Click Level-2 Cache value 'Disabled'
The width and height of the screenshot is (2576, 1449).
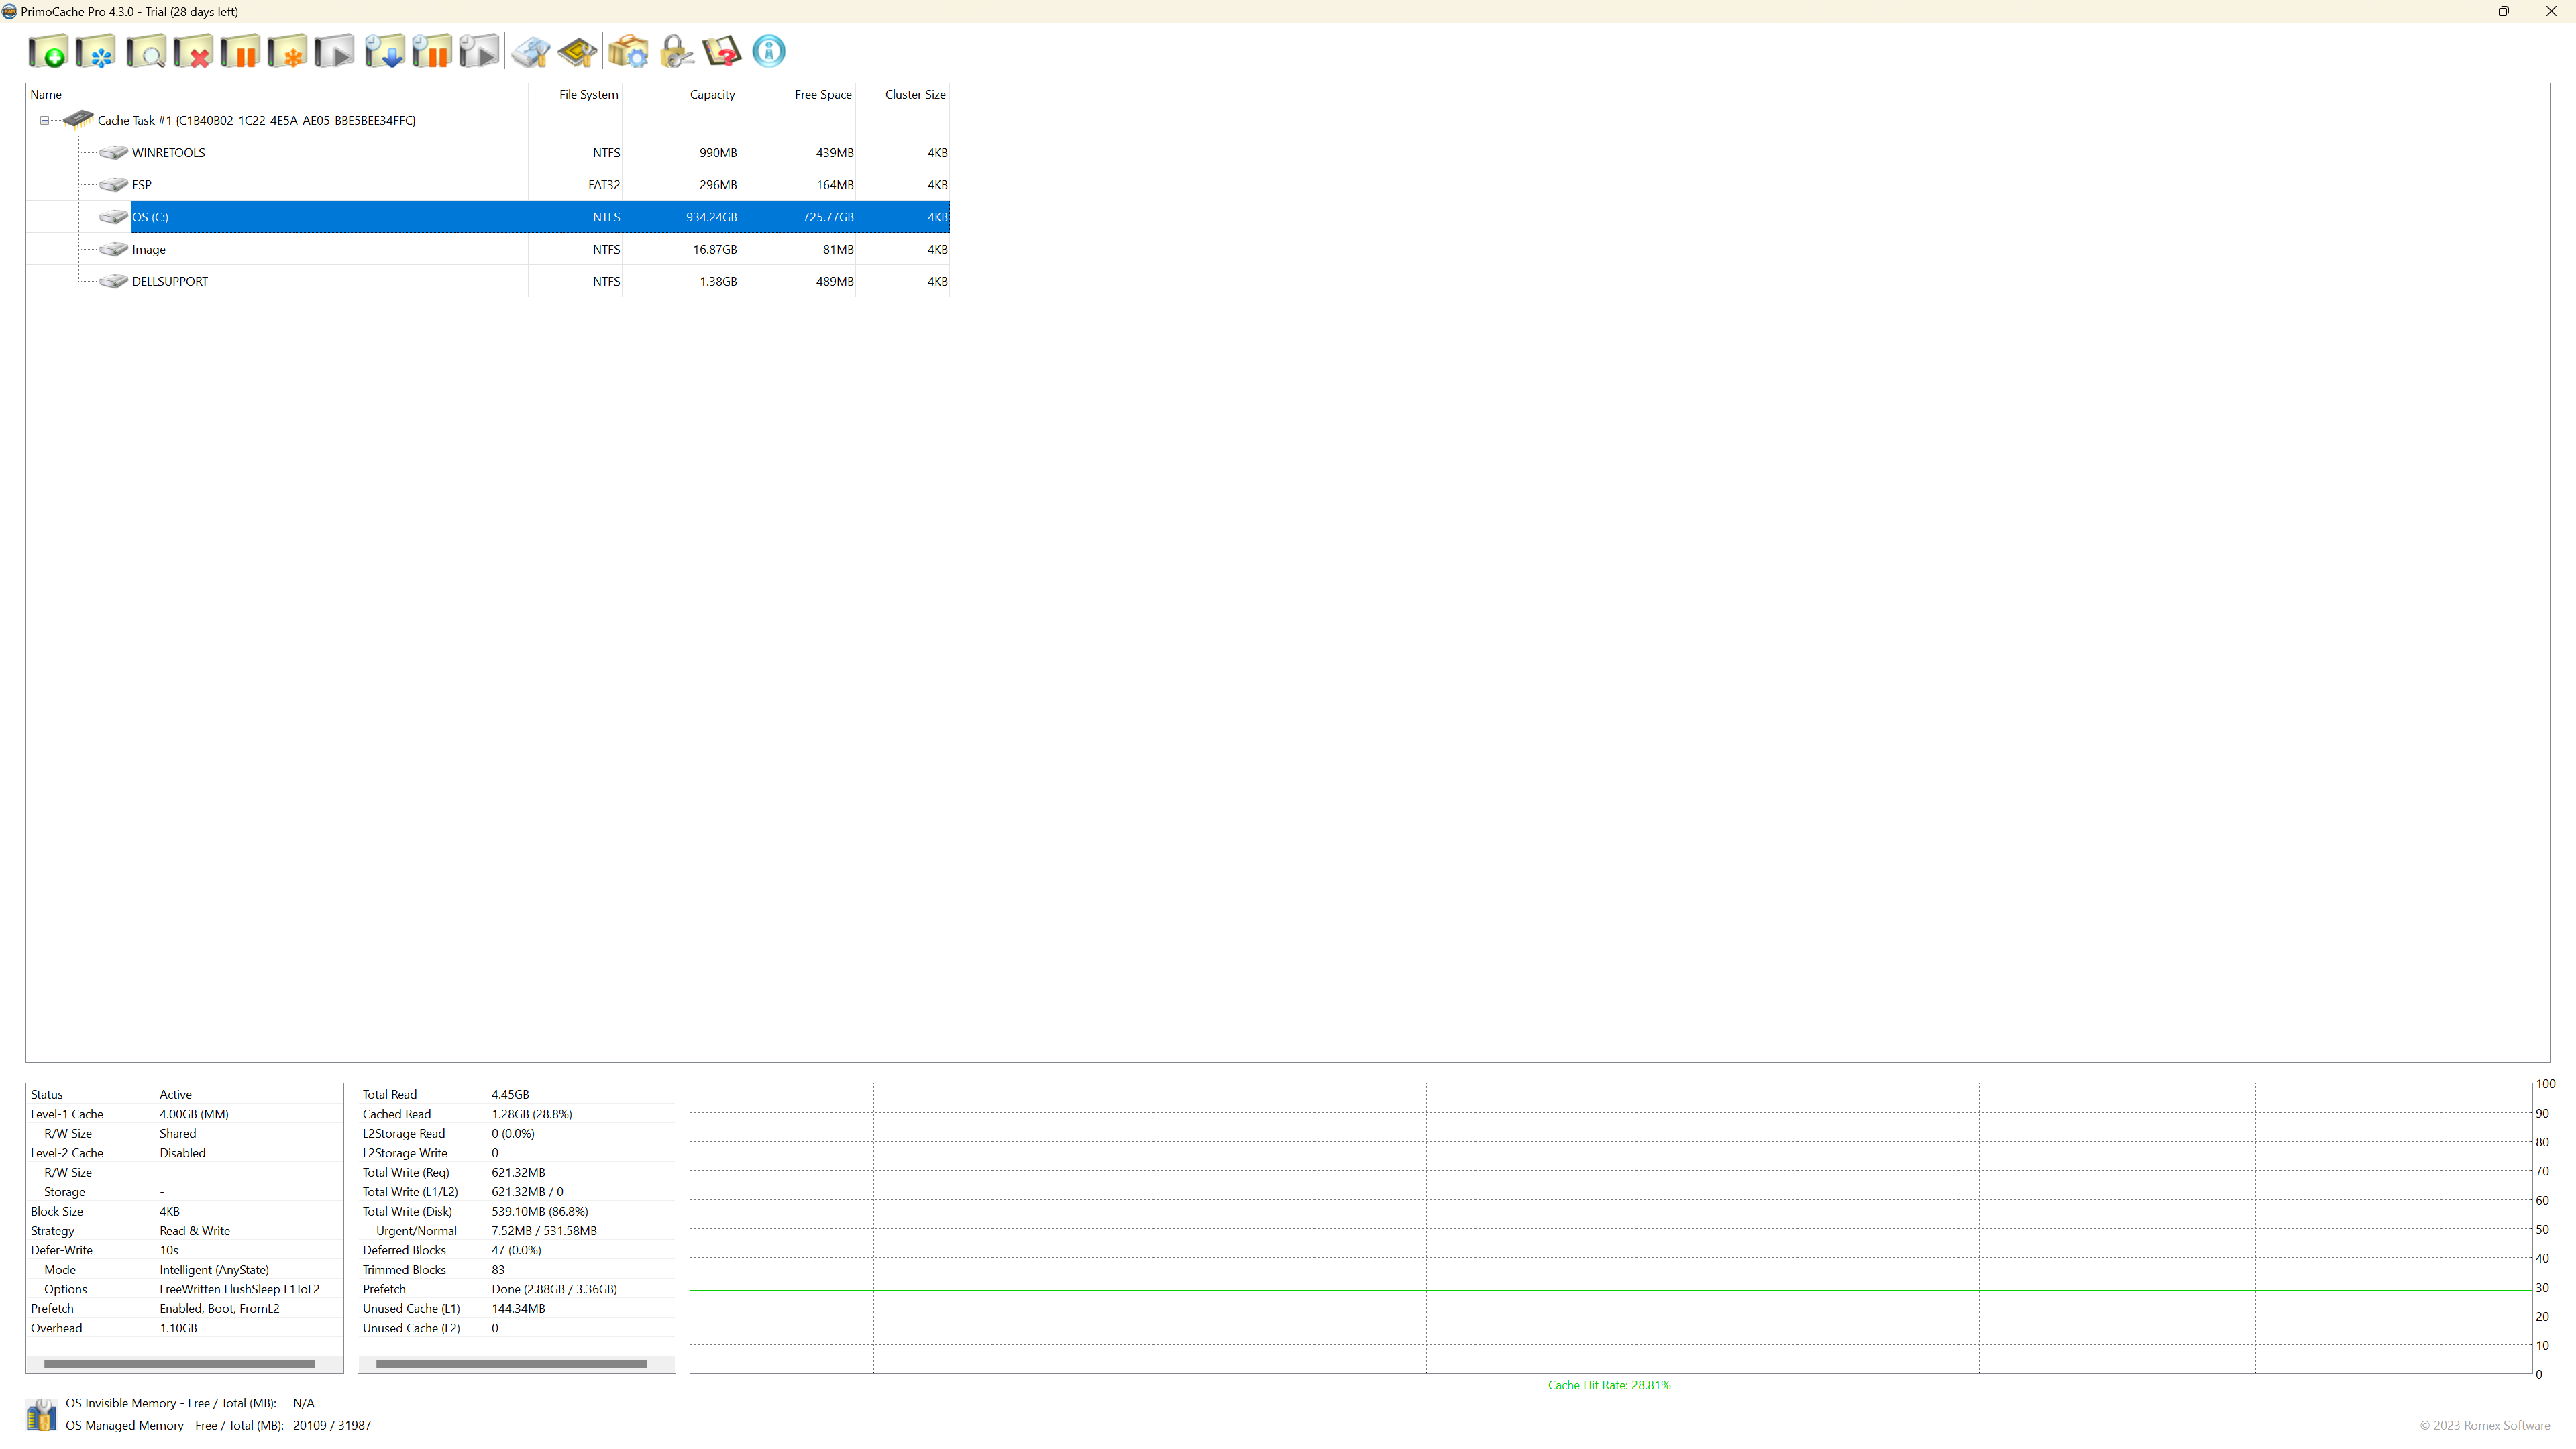(x=183, y=1153)
